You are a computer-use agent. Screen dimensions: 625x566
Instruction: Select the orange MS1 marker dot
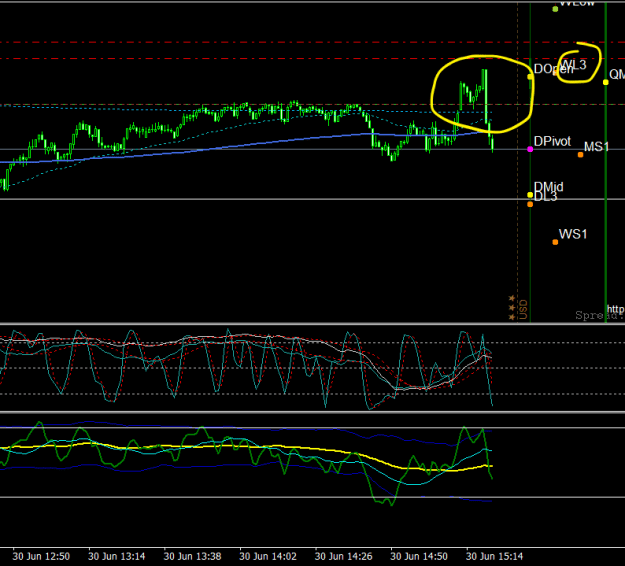580,155
